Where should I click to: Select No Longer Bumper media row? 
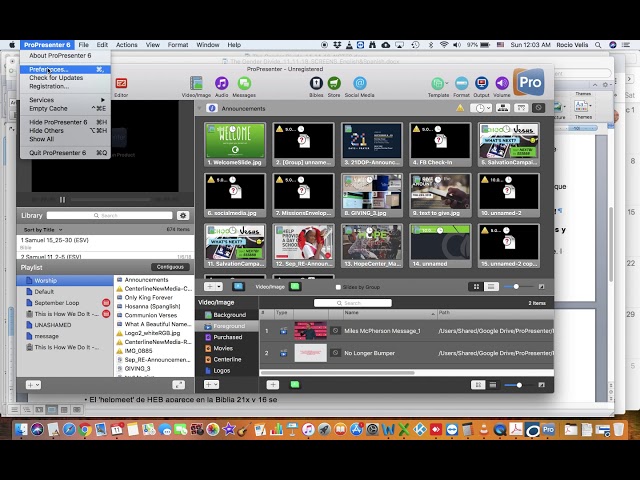tap(407, 353)
